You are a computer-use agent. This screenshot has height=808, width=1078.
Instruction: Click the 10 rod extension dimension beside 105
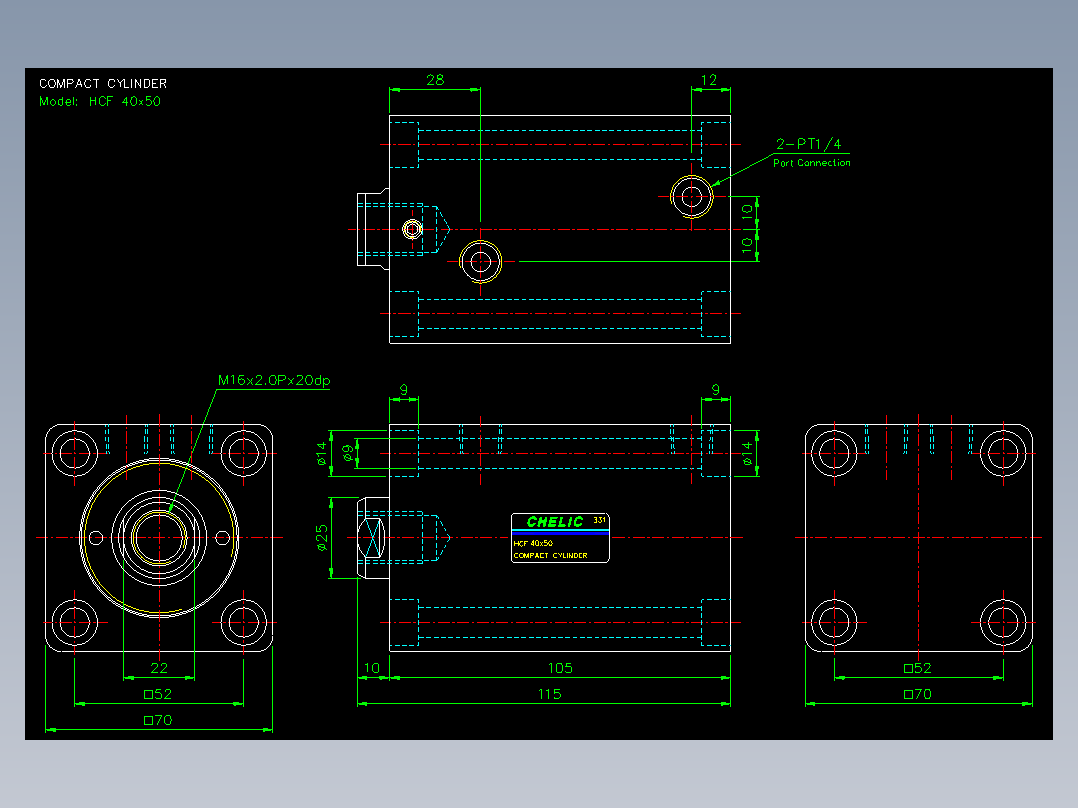click(372, 668)
